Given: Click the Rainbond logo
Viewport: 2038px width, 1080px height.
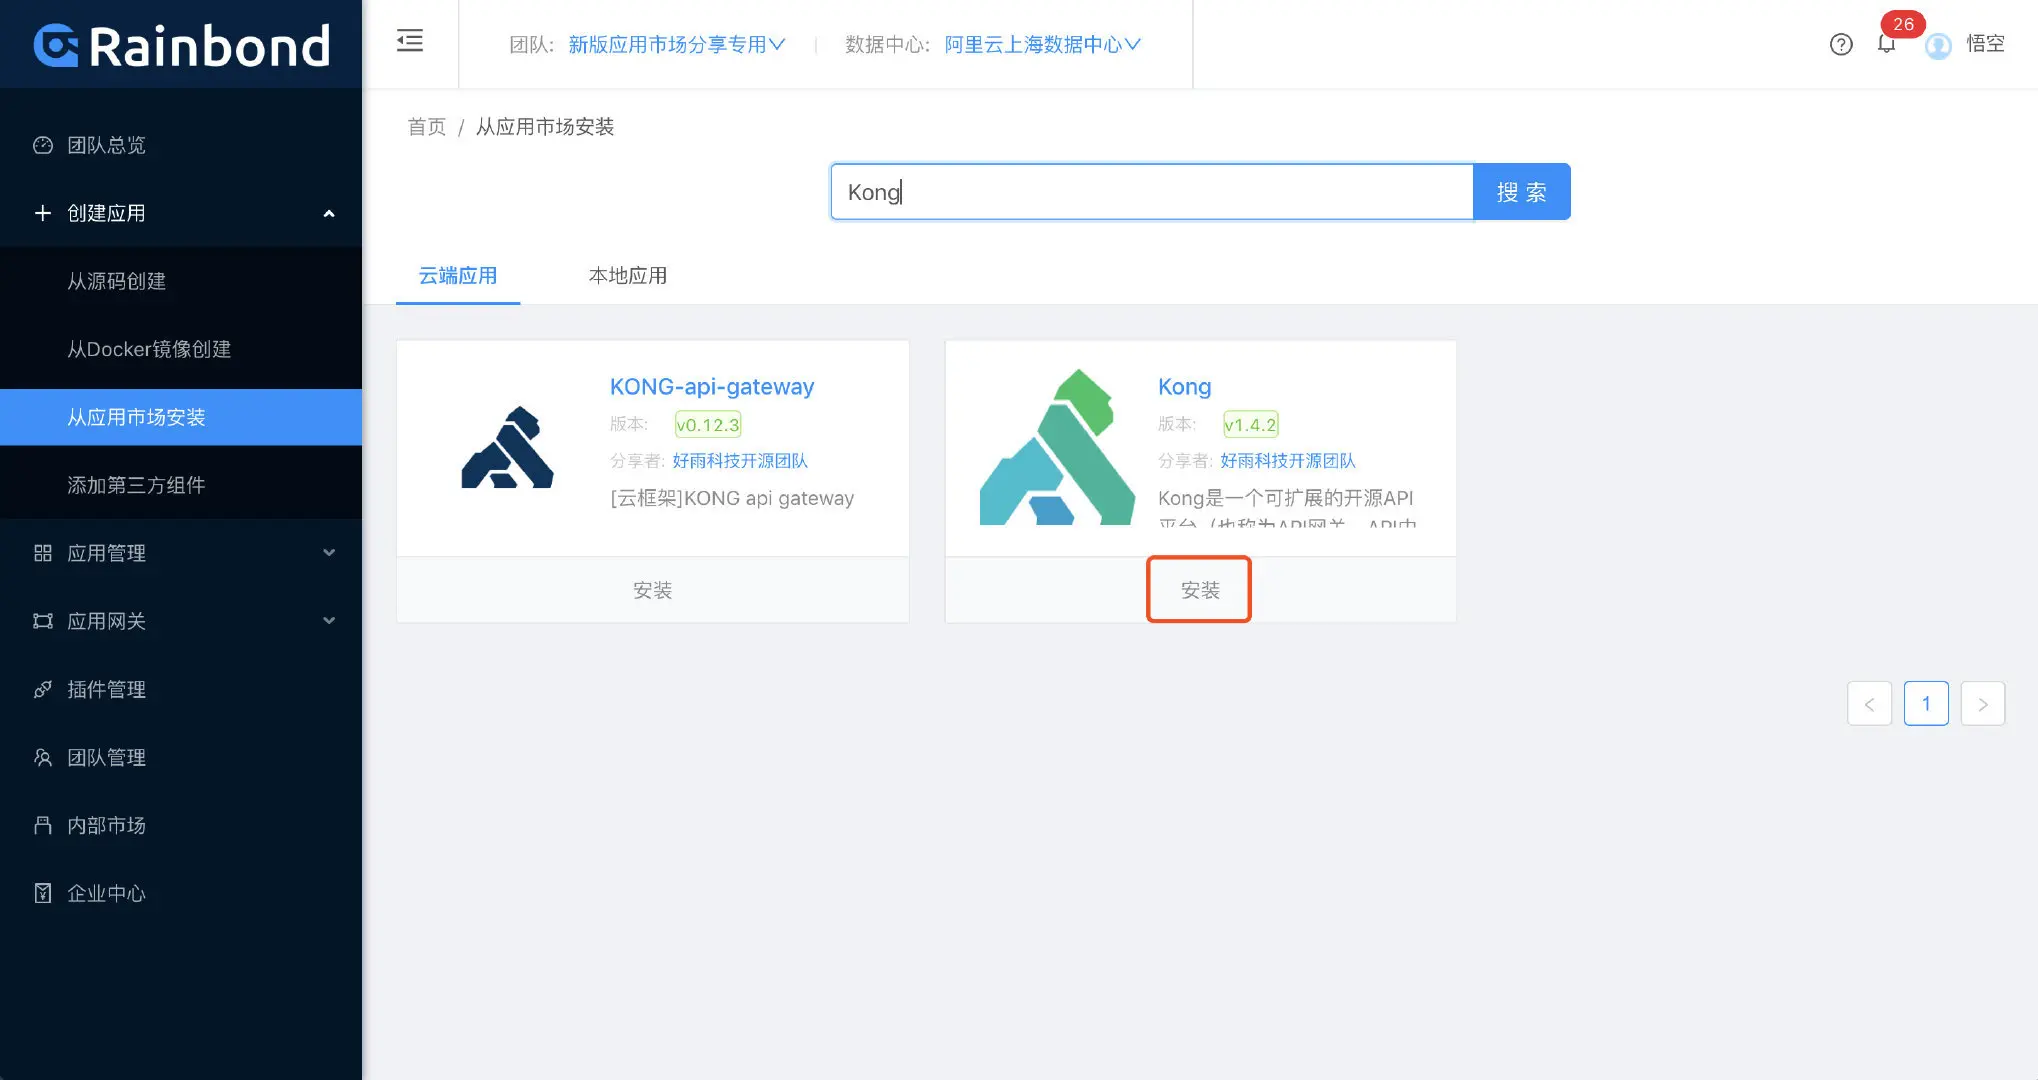Looking at the screenshot, I should pos(181,44).
